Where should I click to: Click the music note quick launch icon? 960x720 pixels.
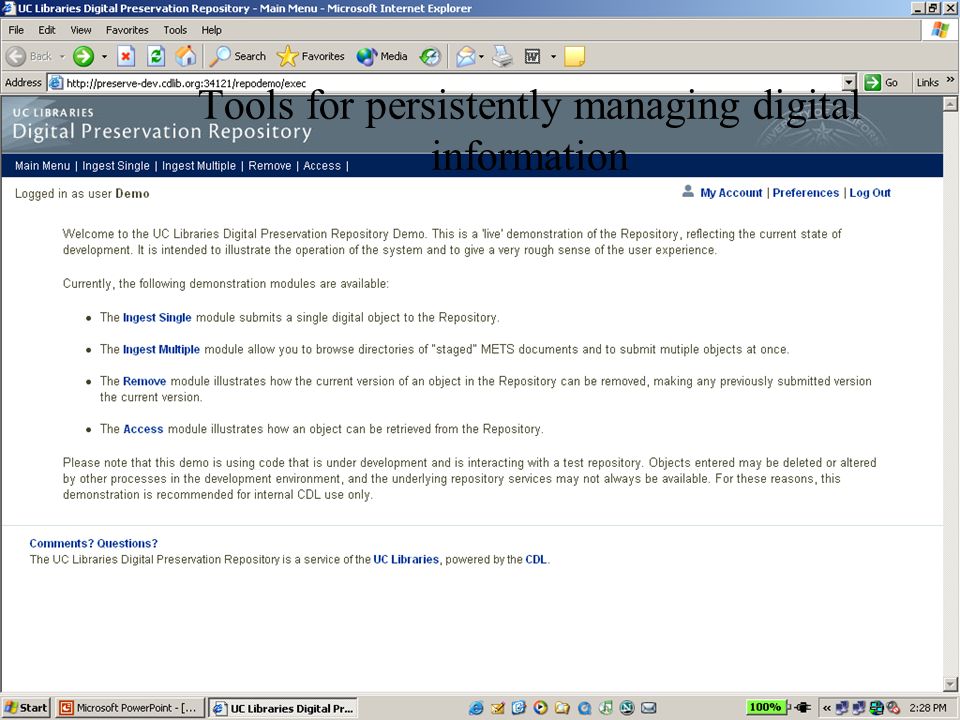(606, 708)
